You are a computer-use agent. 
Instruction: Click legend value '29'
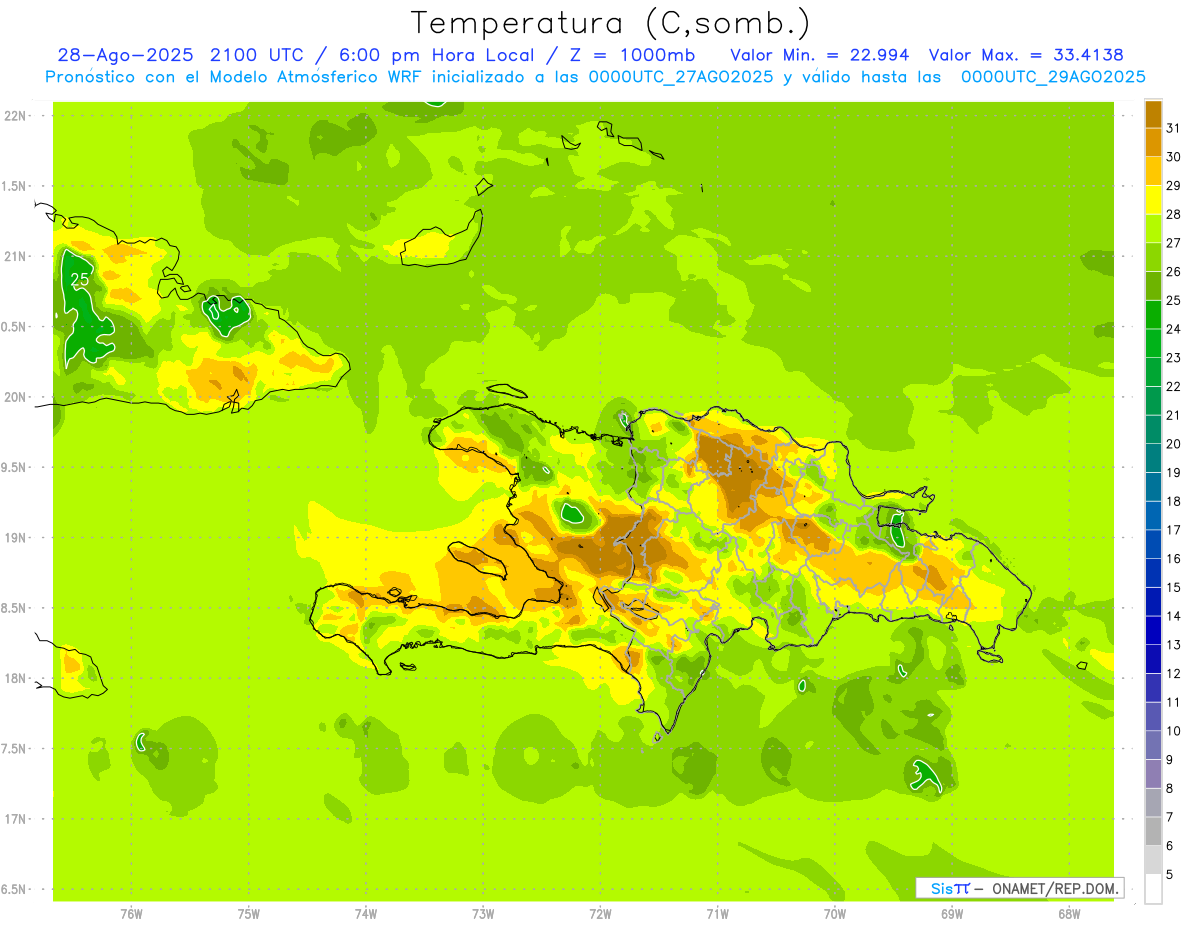[x=1173, y=186]
